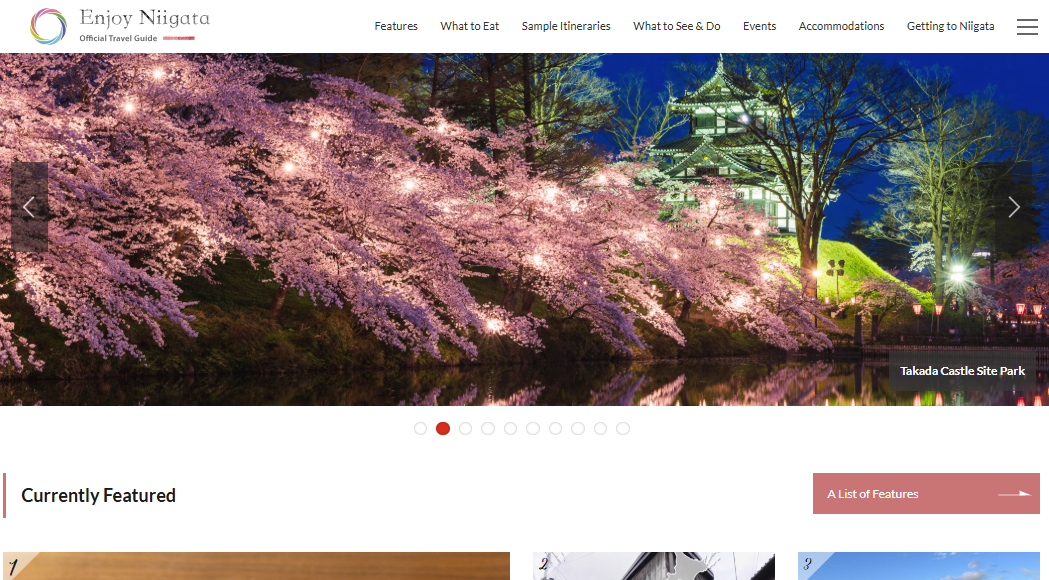Open Getting to Niigata page

click(x=950, y=26)
